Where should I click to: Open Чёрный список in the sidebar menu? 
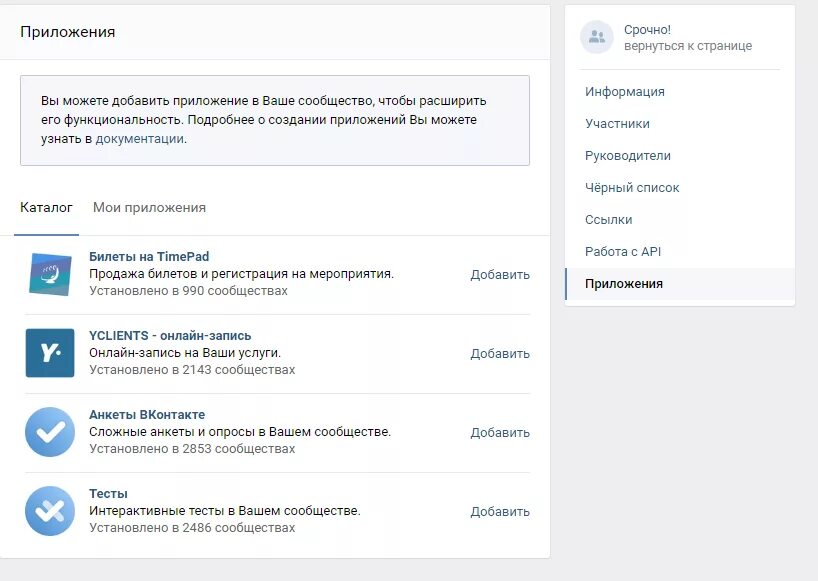coord(632,188)
